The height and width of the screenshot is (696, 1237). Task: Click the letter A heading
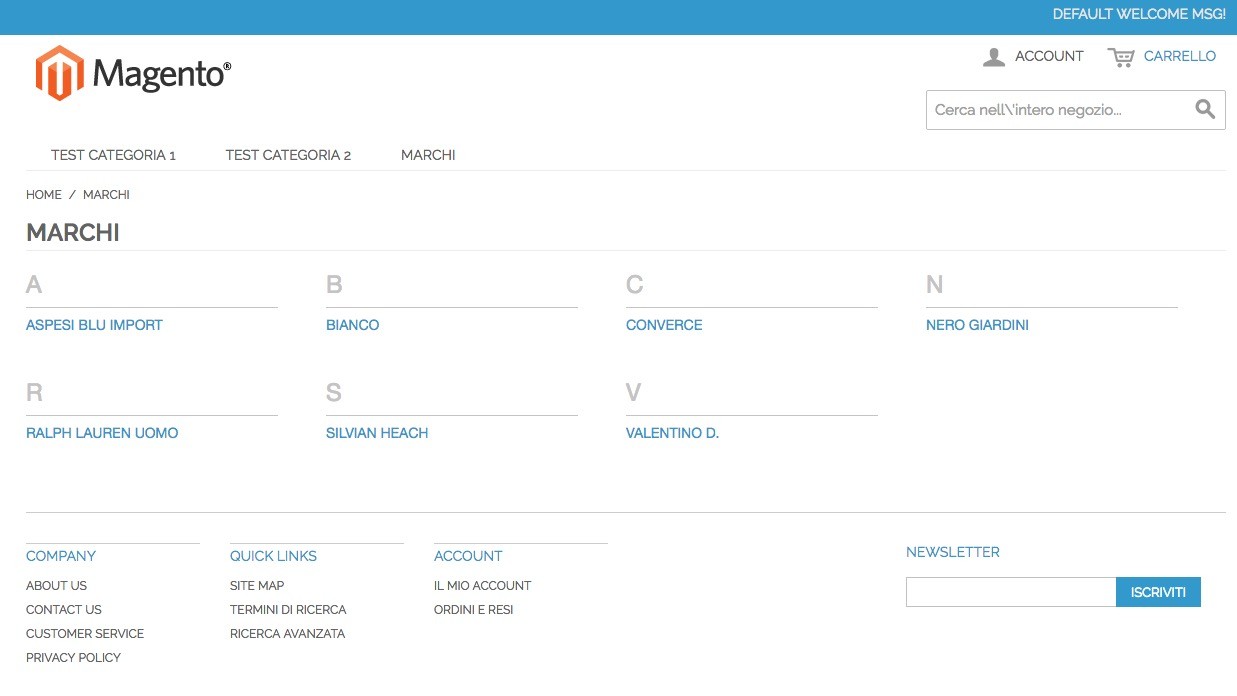[34, 285]
